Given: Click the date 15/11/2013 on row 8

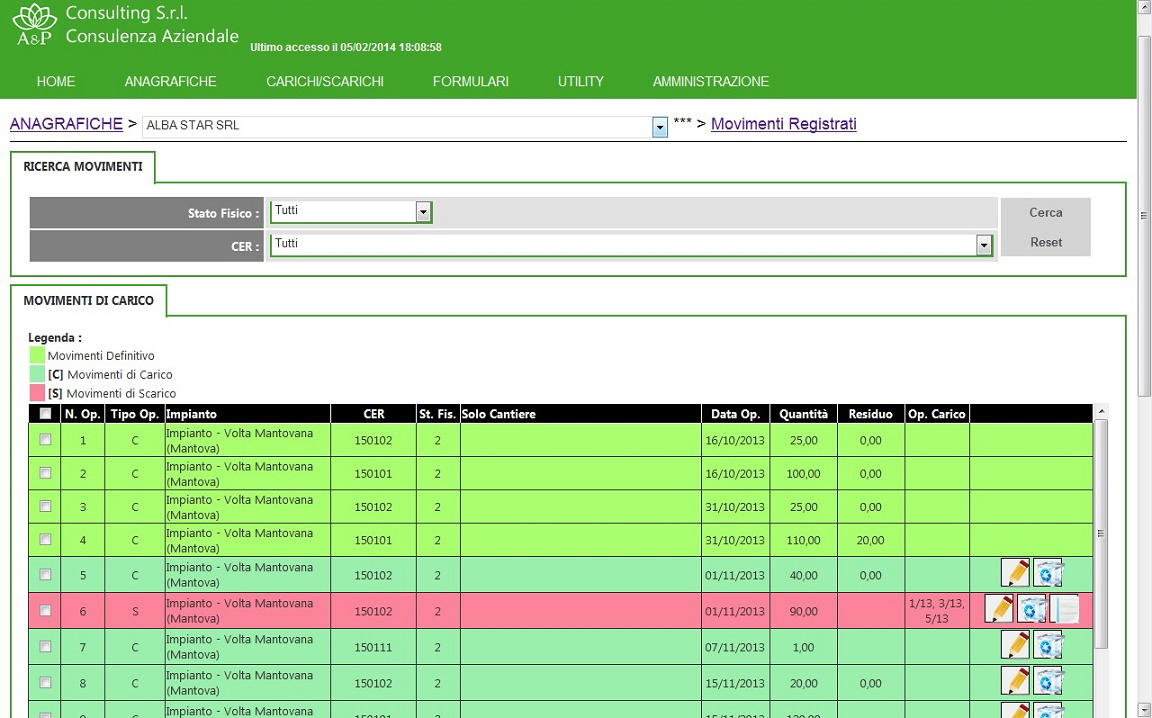Looking at the screenshot, I should pyautogui.click(x=735, y=683).
